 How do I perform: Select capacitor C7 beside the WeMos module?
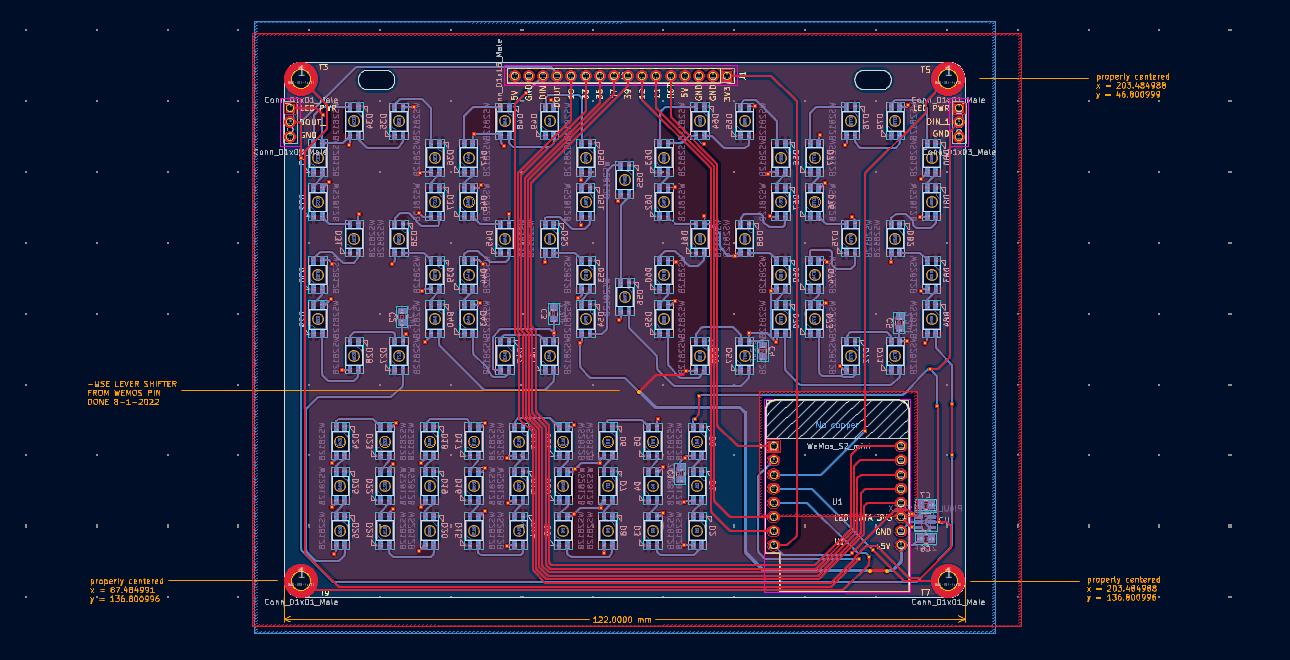(x=927, y=506)
